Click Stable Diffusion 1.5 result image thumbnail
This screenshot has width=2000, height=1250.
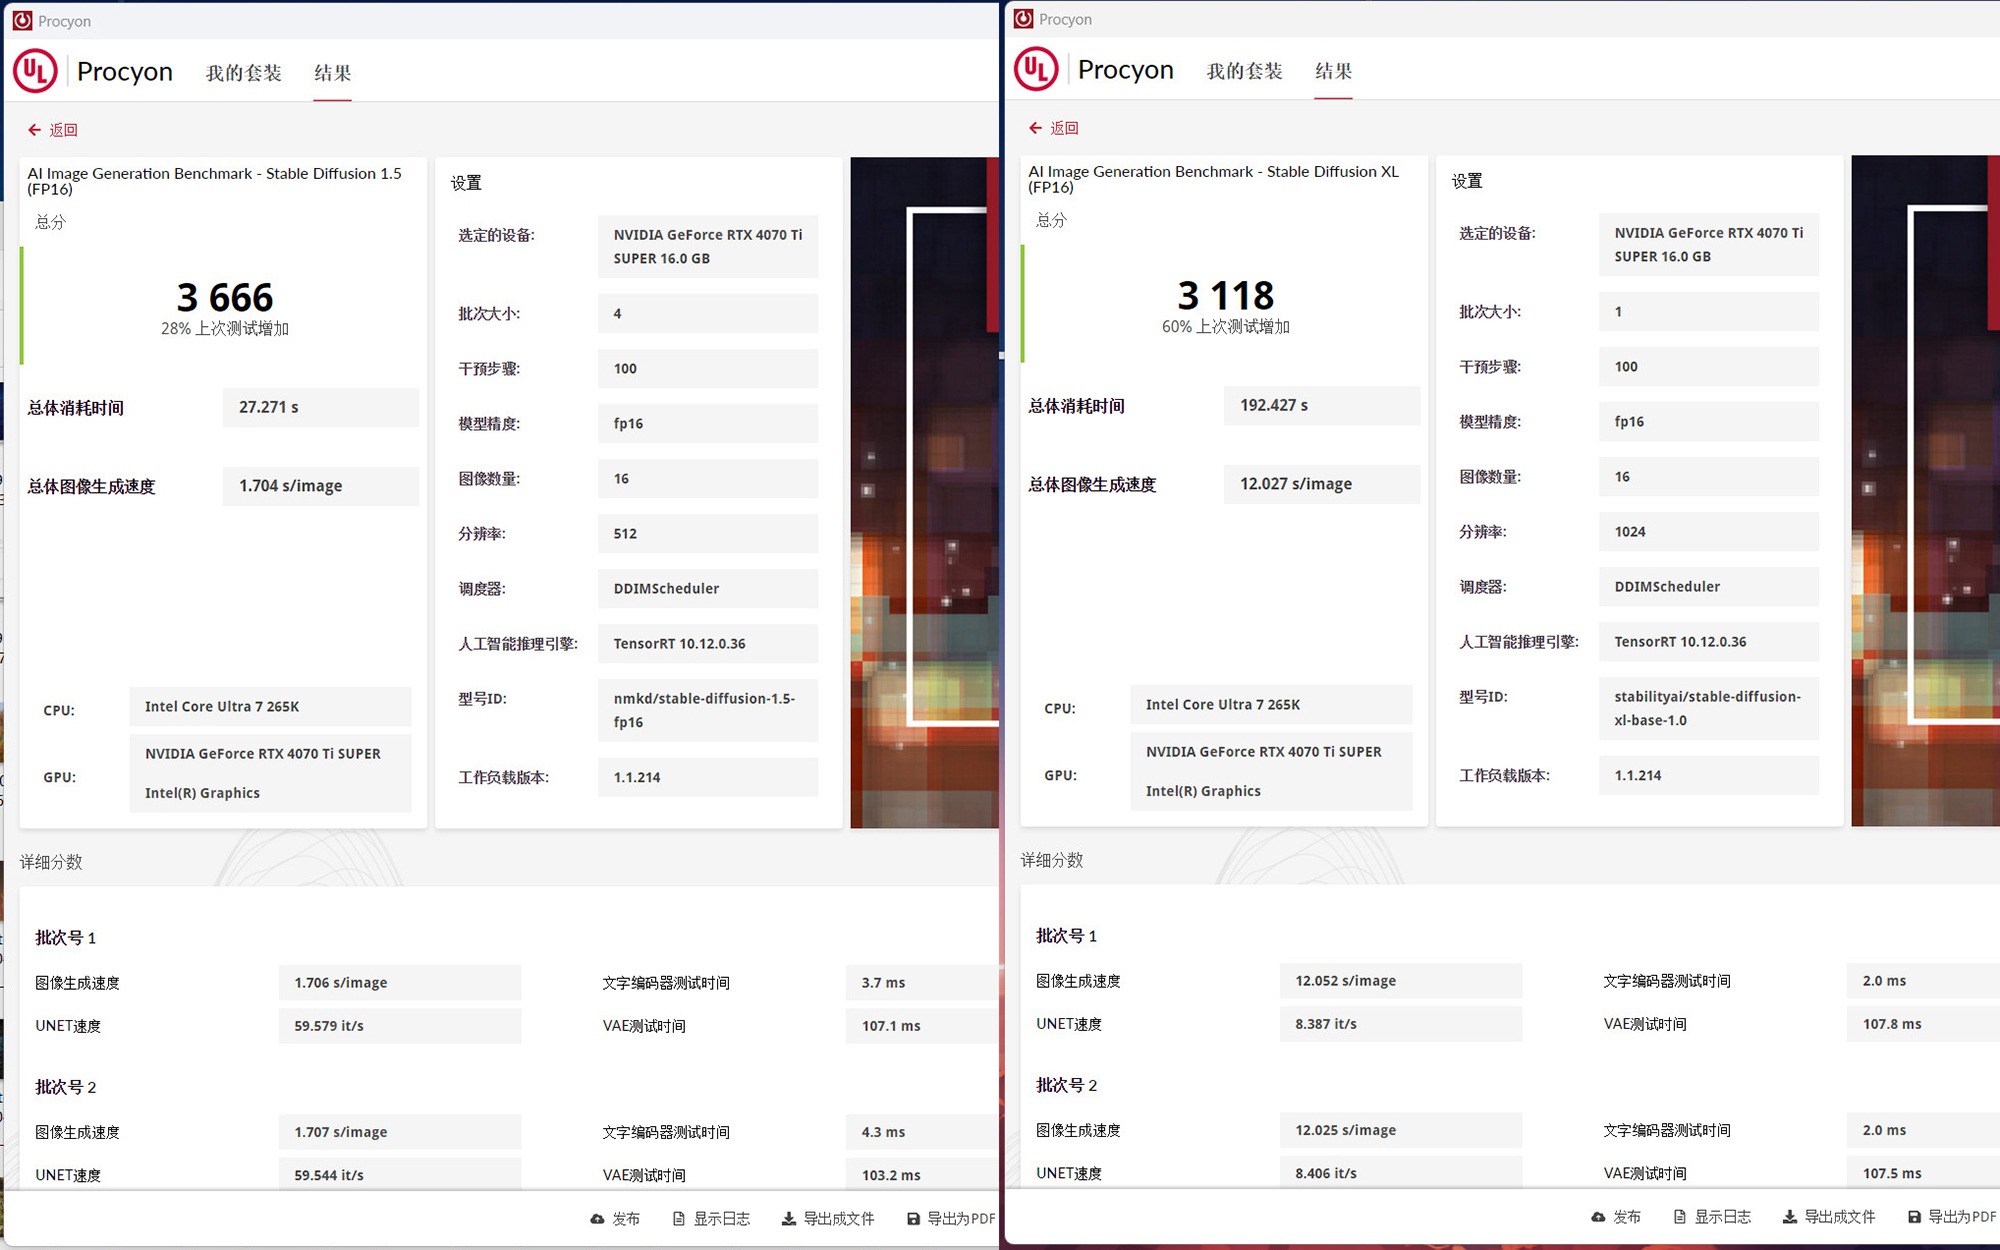pyautogui.click(x=924, y=492)
